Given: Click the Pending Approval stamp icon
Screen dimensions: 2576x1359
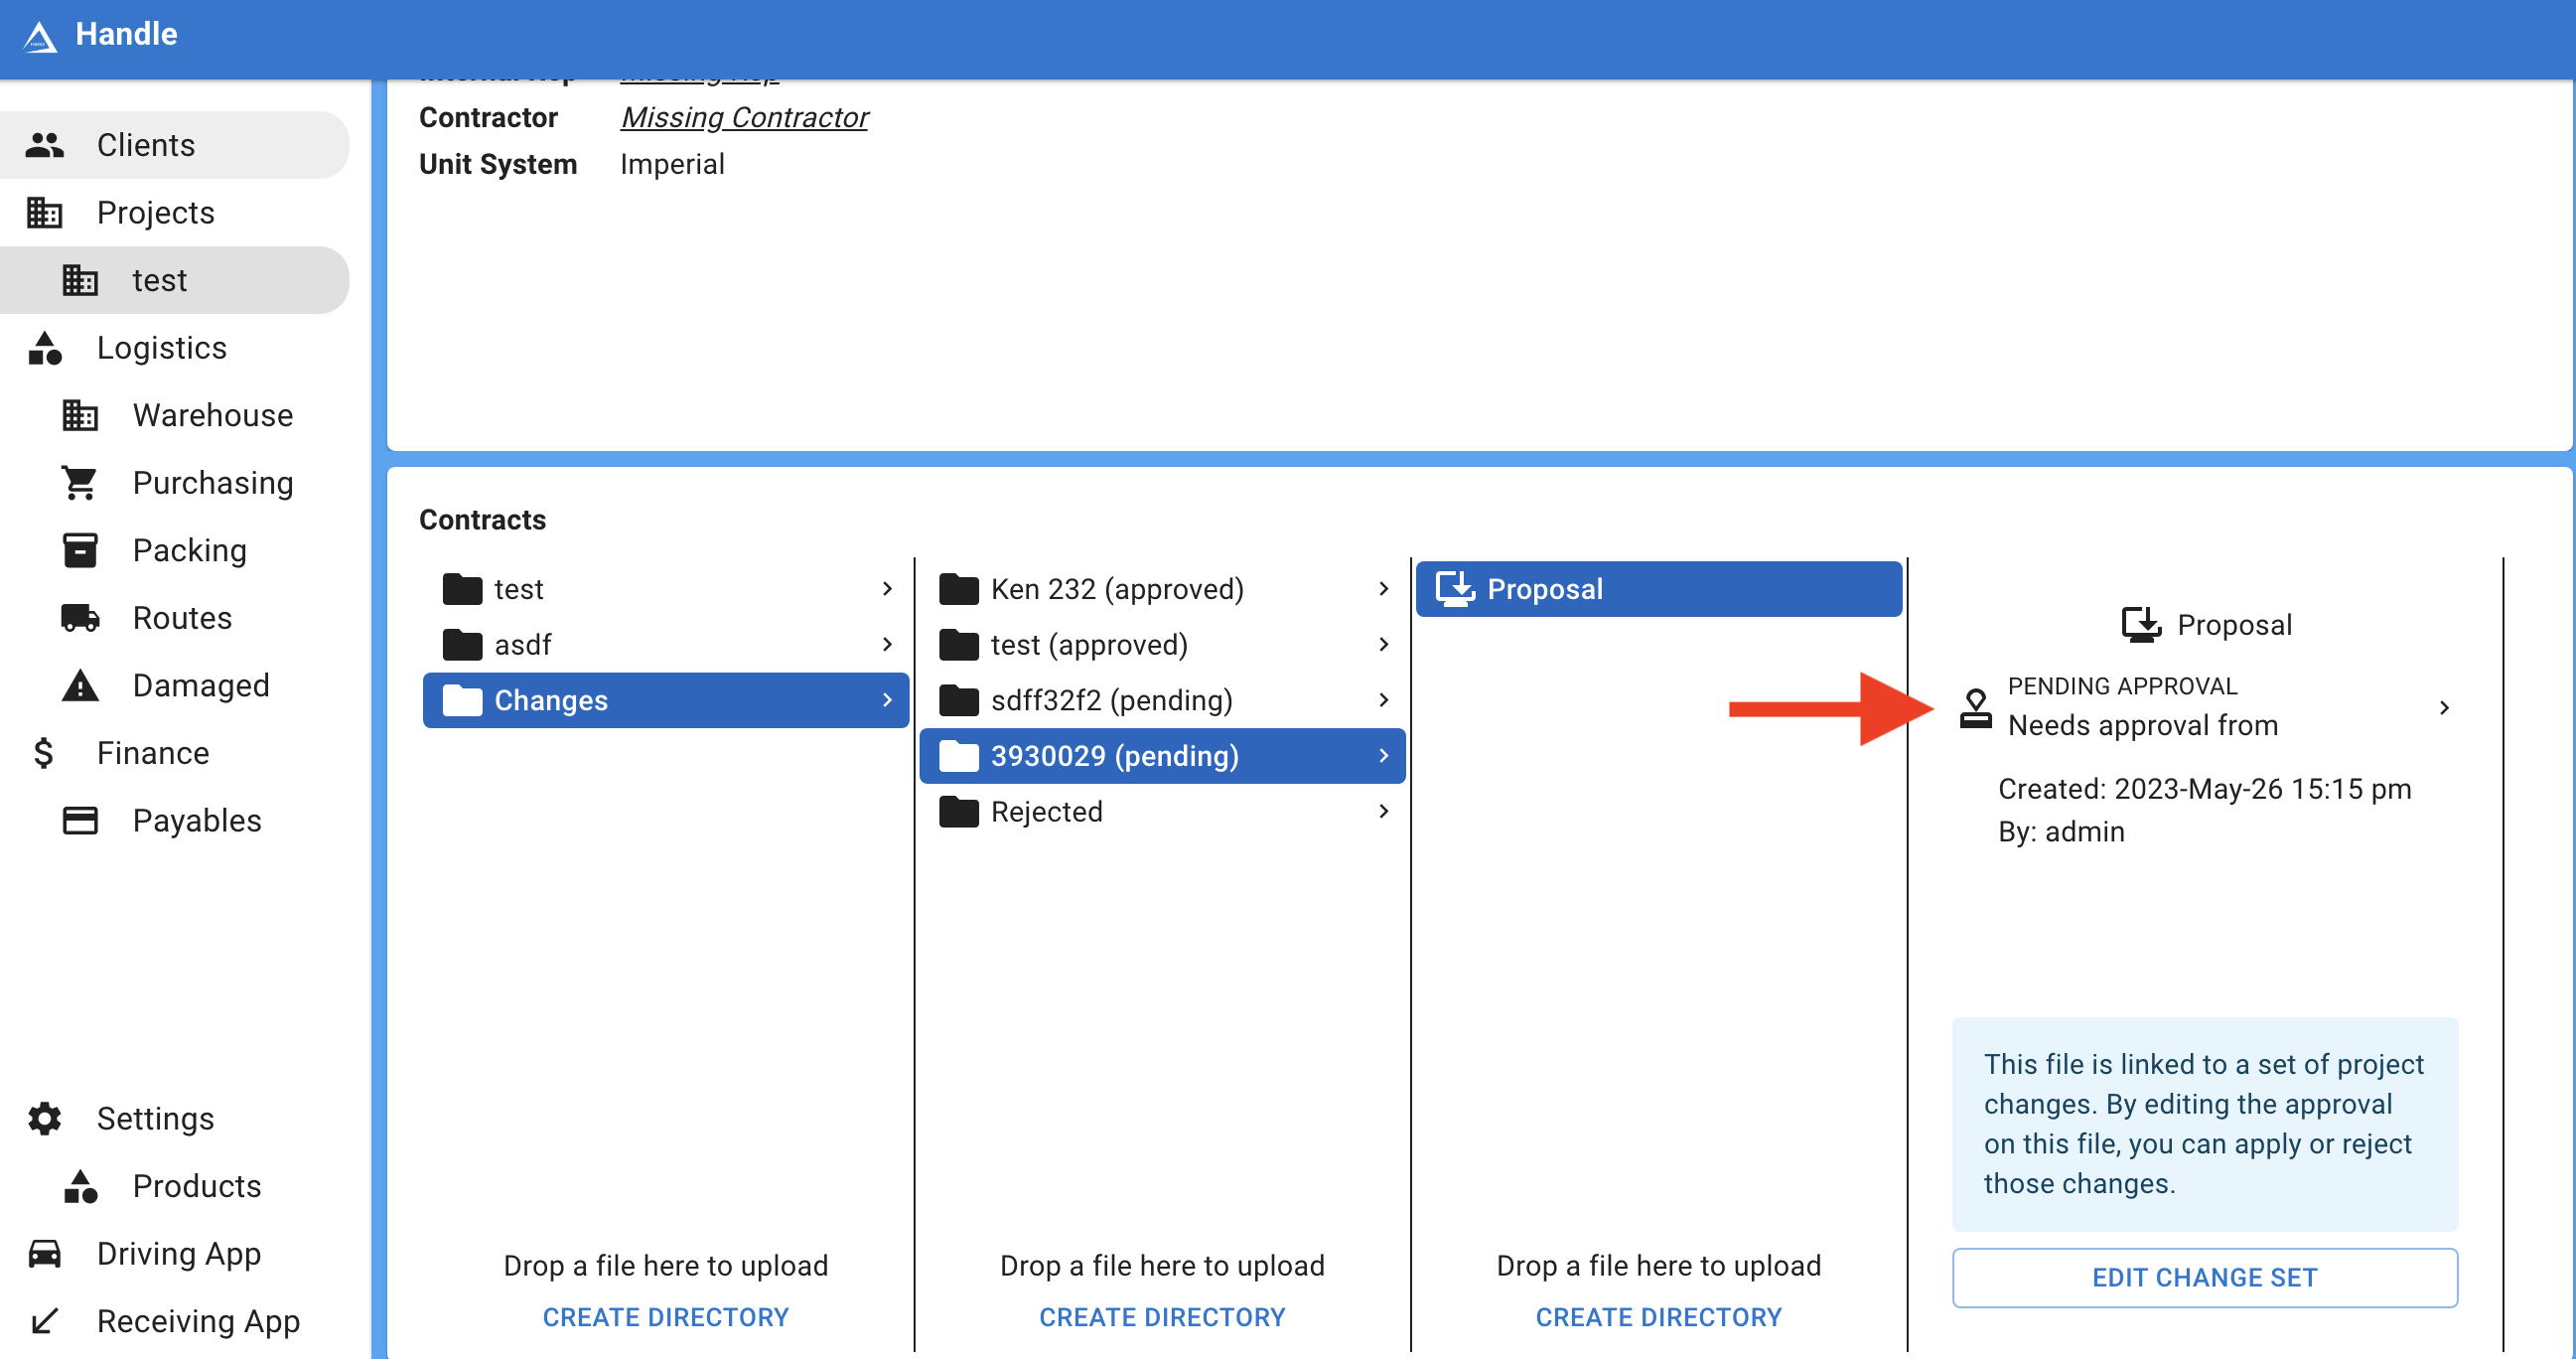Looking at the screenshot, I should point(1975,708).
